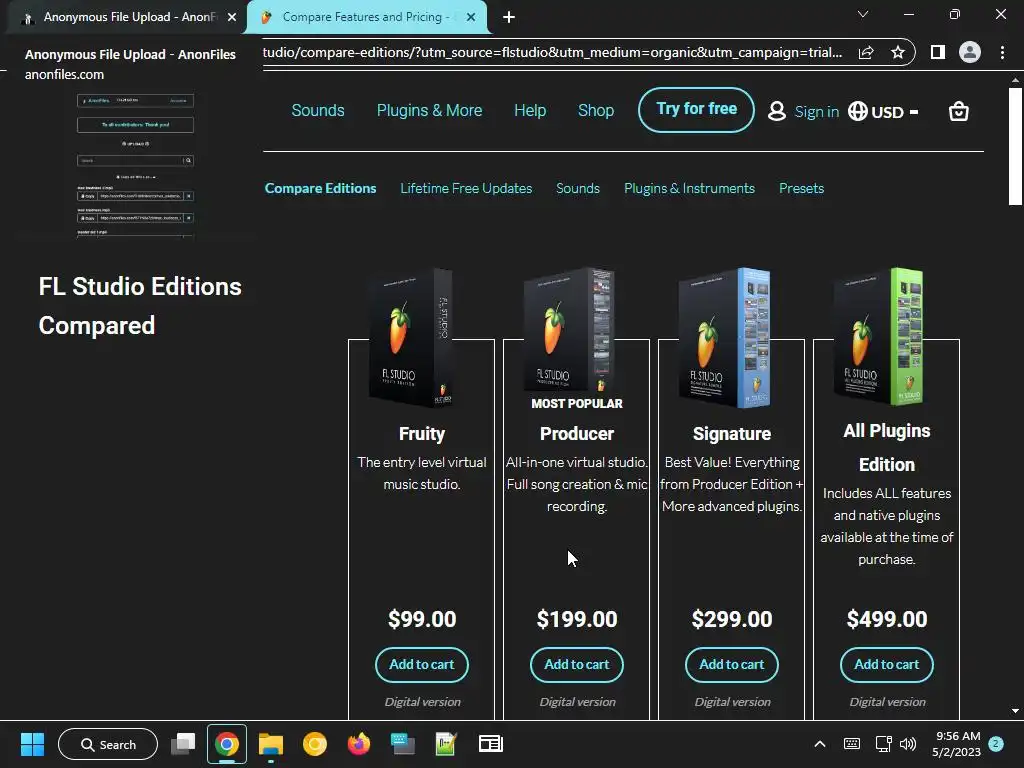Open the Shop menu
1024x768 pixels.
click(596, 110)
